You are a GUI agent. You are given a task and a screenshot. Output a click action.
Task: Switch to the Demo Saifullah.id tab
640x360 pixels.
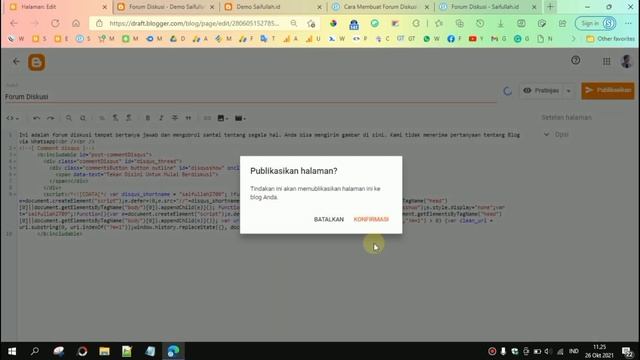pos(274,7)
